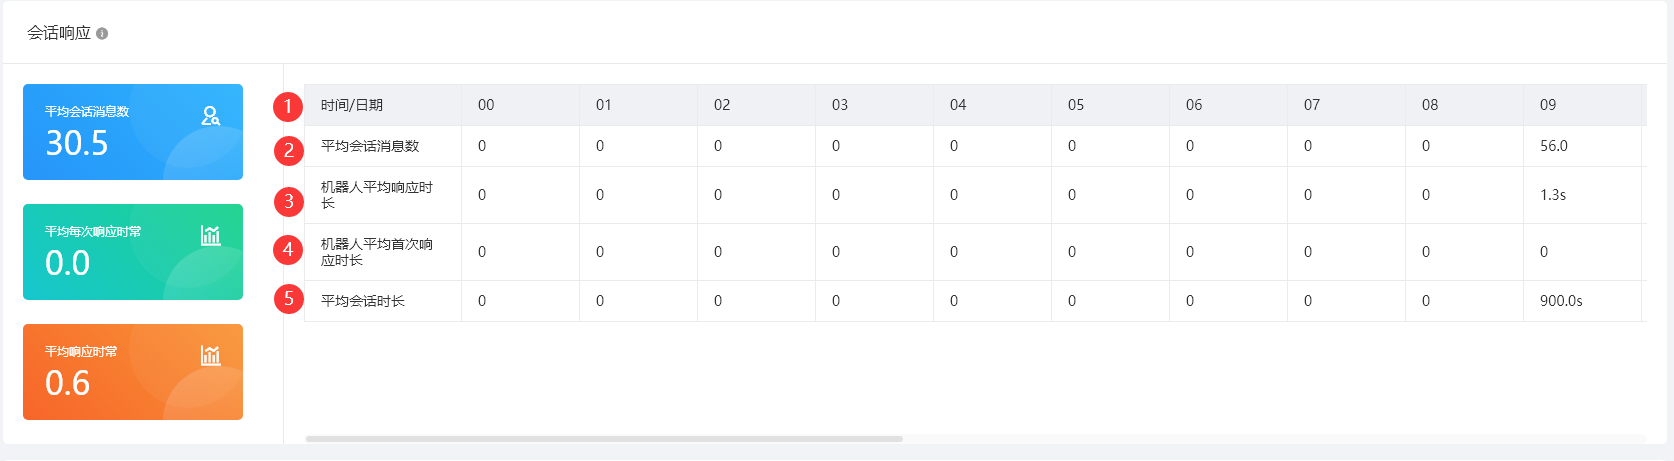Click red badge number 1
The width and height of the screenshot is (1674, 461).
288,106
